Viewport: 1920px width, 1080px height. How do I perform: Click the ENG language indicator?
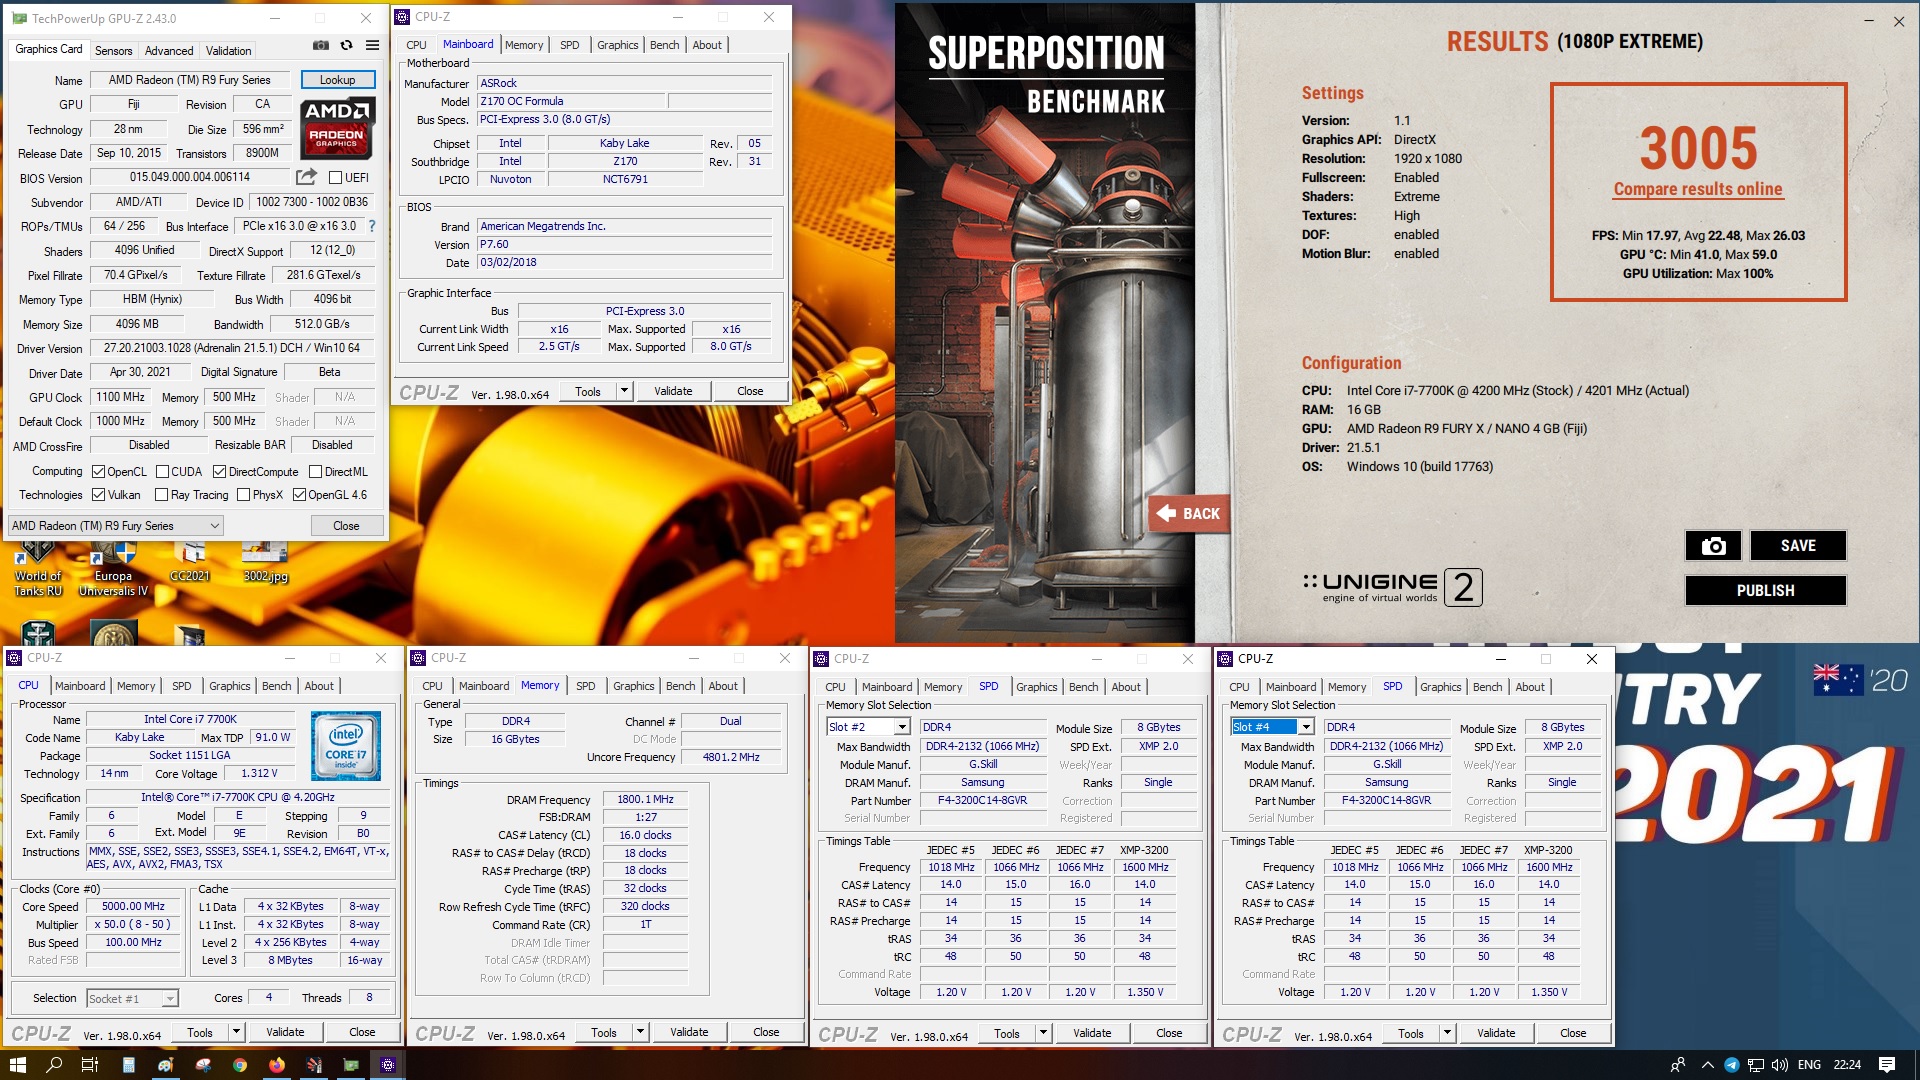(1809, 1065)
